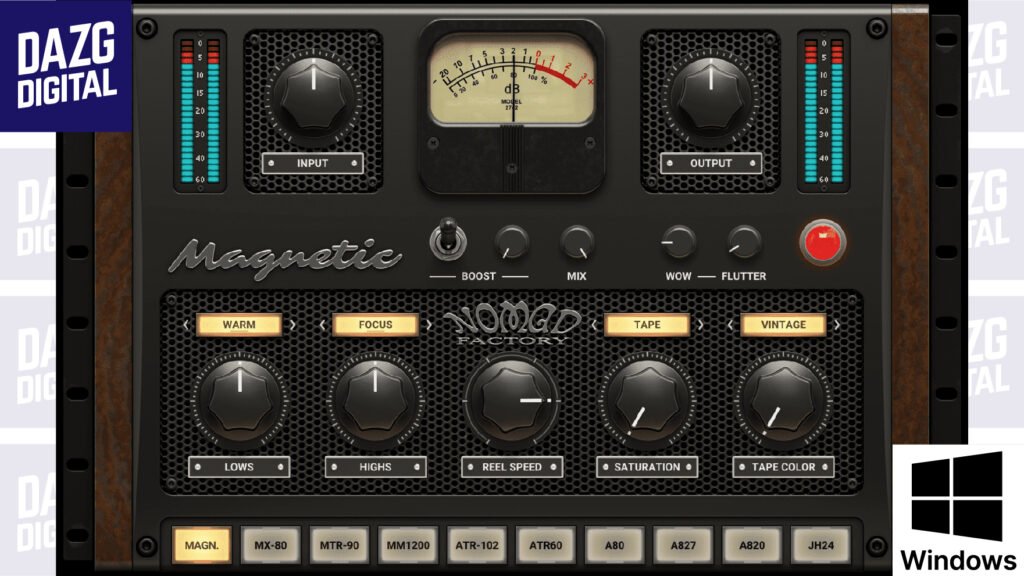Select the ATR-102 tape machine preset
The image size is (1024, 576).
(477, 545)
